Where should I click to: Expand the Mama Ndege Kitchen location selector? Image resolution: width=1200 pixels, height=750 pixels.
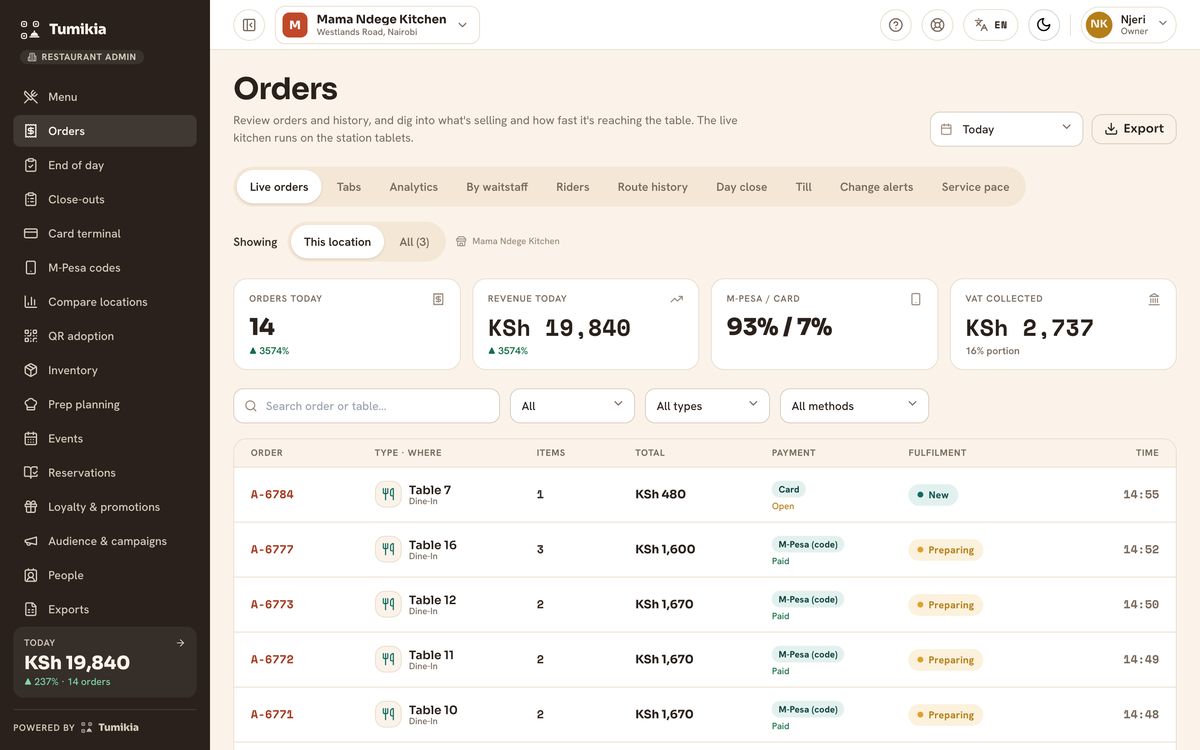coord(377,25)
